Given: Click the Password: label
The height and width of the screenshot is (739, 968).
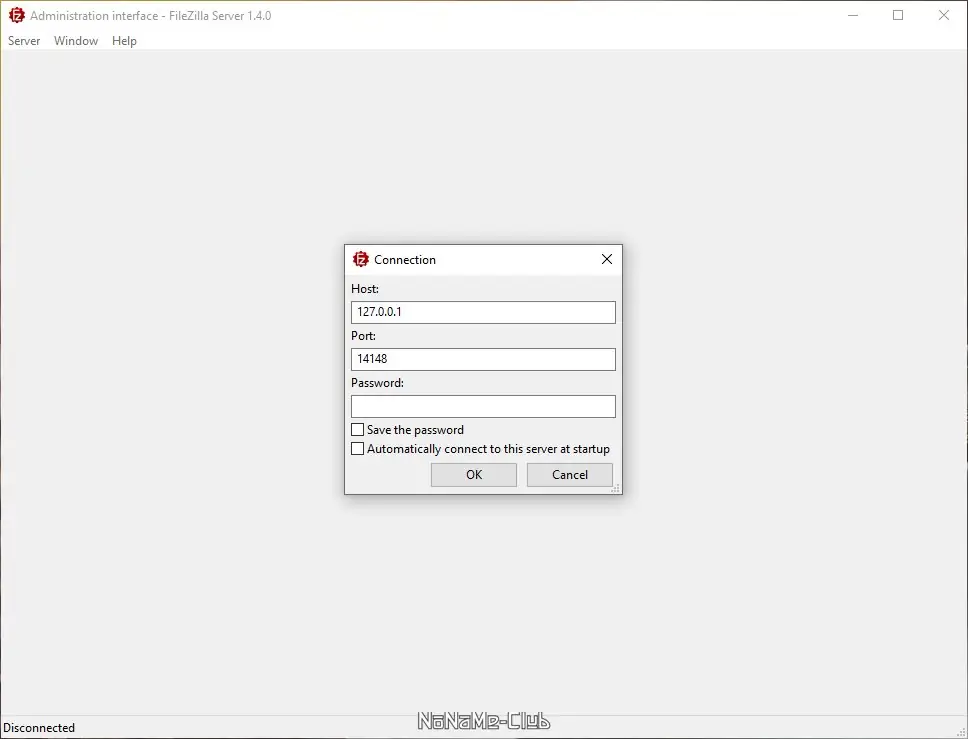Looking at the screenshot, I should [x=377, y=383].
